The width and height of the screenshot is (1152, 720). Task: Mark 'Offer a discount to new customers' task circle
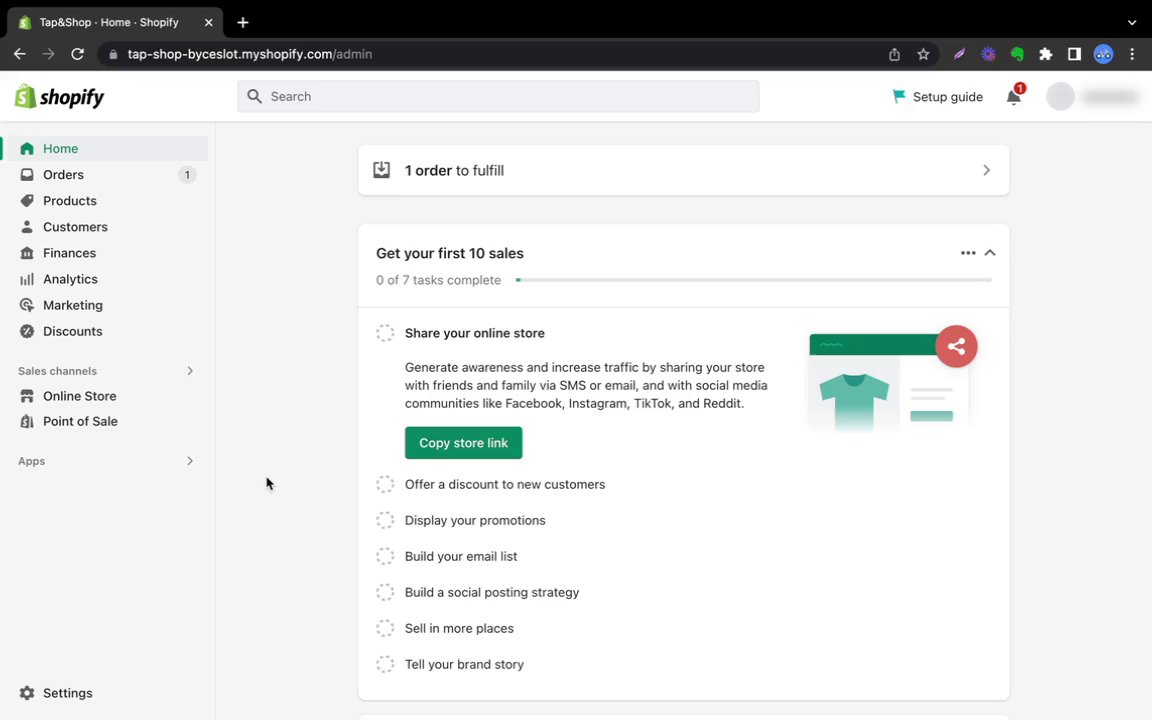click(x=385, y=484)
